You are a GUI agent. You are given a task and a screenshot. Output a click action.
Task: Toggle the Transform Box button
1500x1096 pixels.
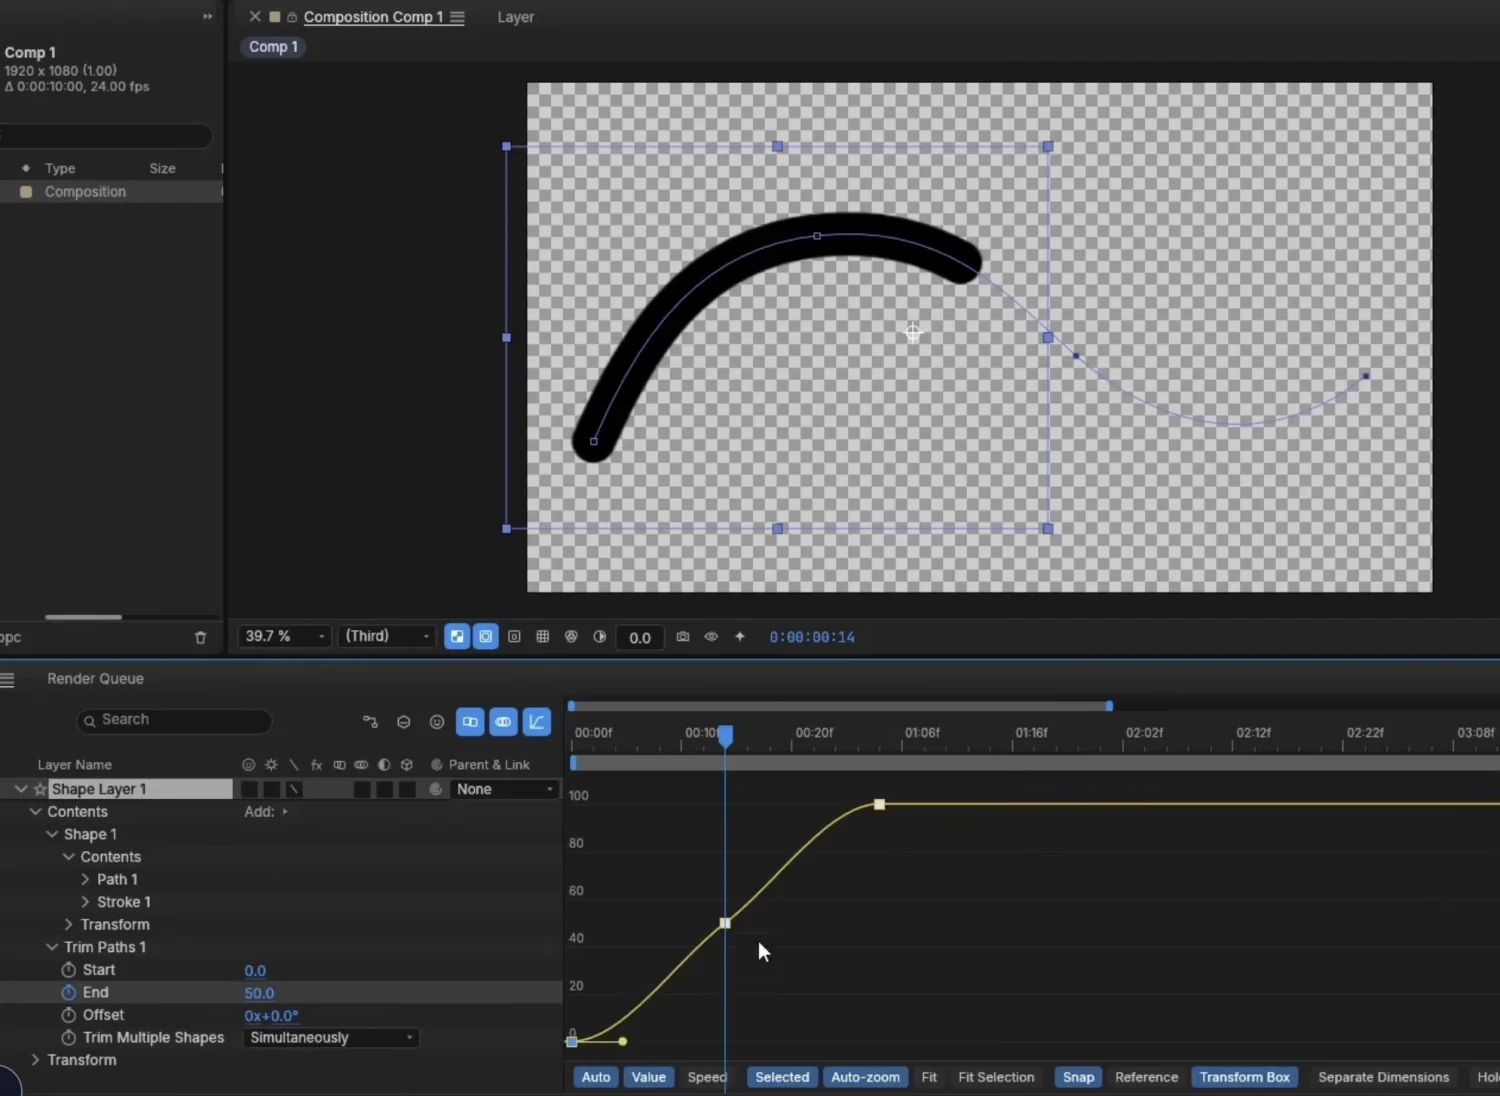(x=1245, y=1077)
